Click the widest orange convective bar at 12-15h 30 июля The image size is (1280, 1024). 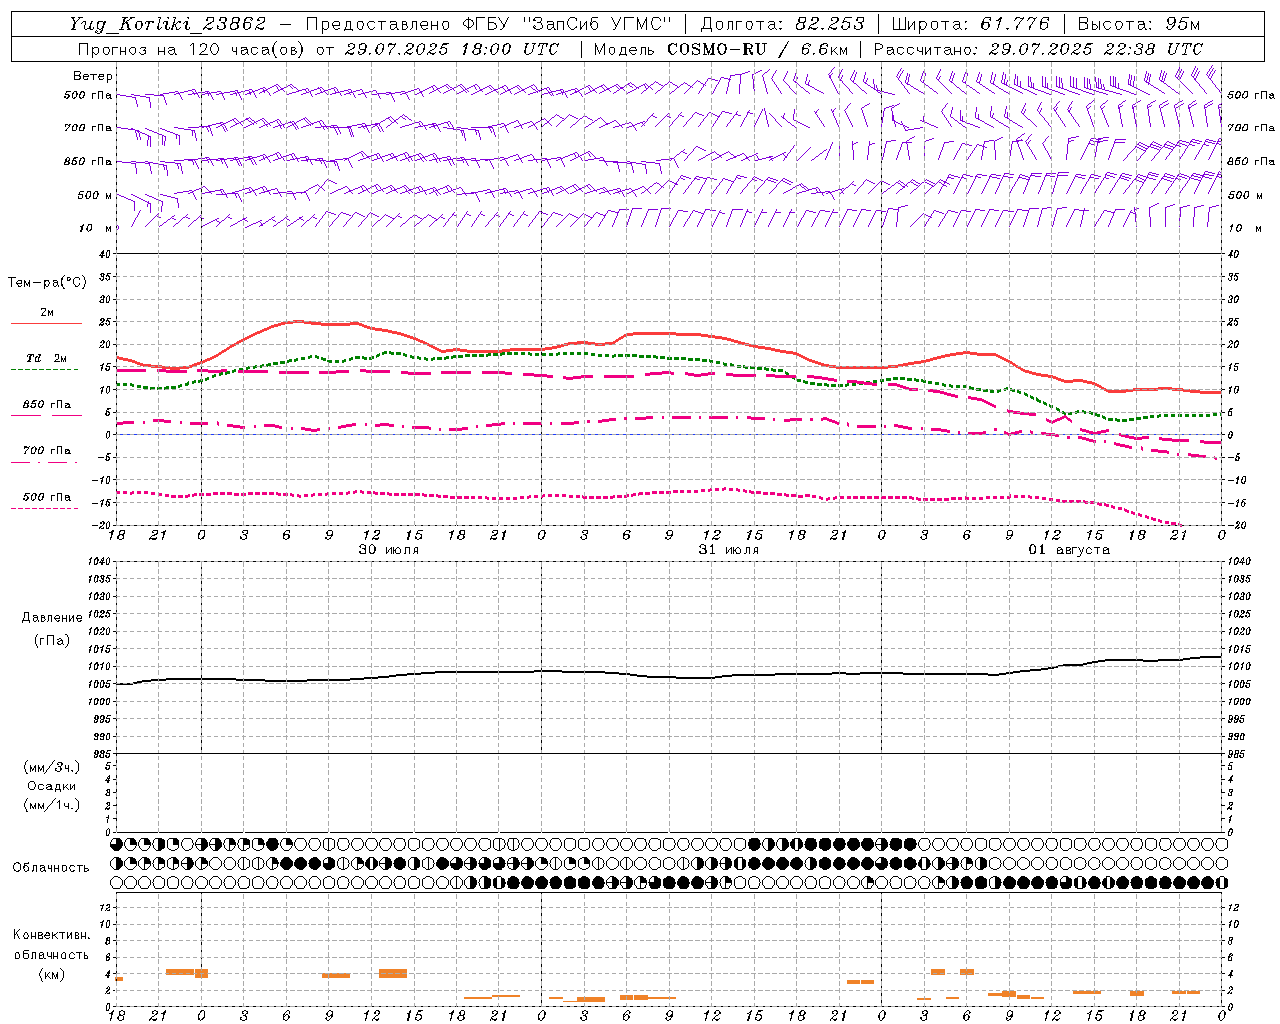tap(393, 973)
